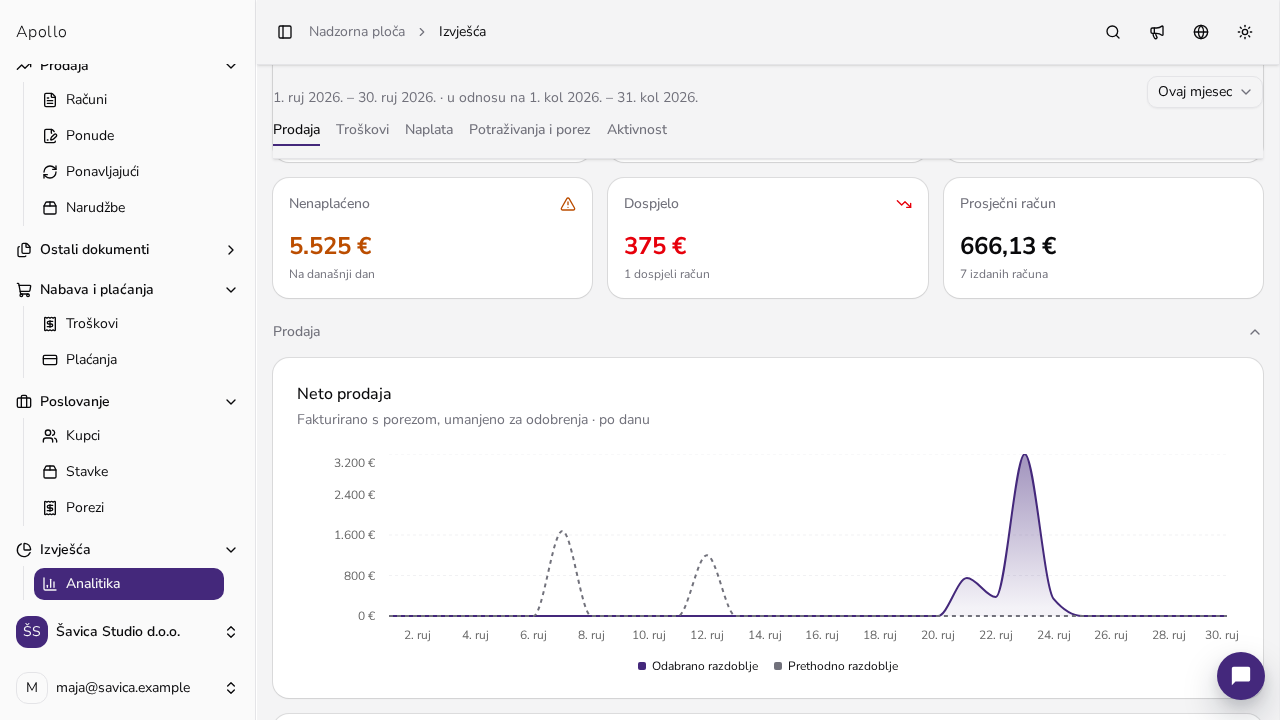Switch to the Troškovi report tab
This screenshot has height=720, width=1280.
(362, 130)
